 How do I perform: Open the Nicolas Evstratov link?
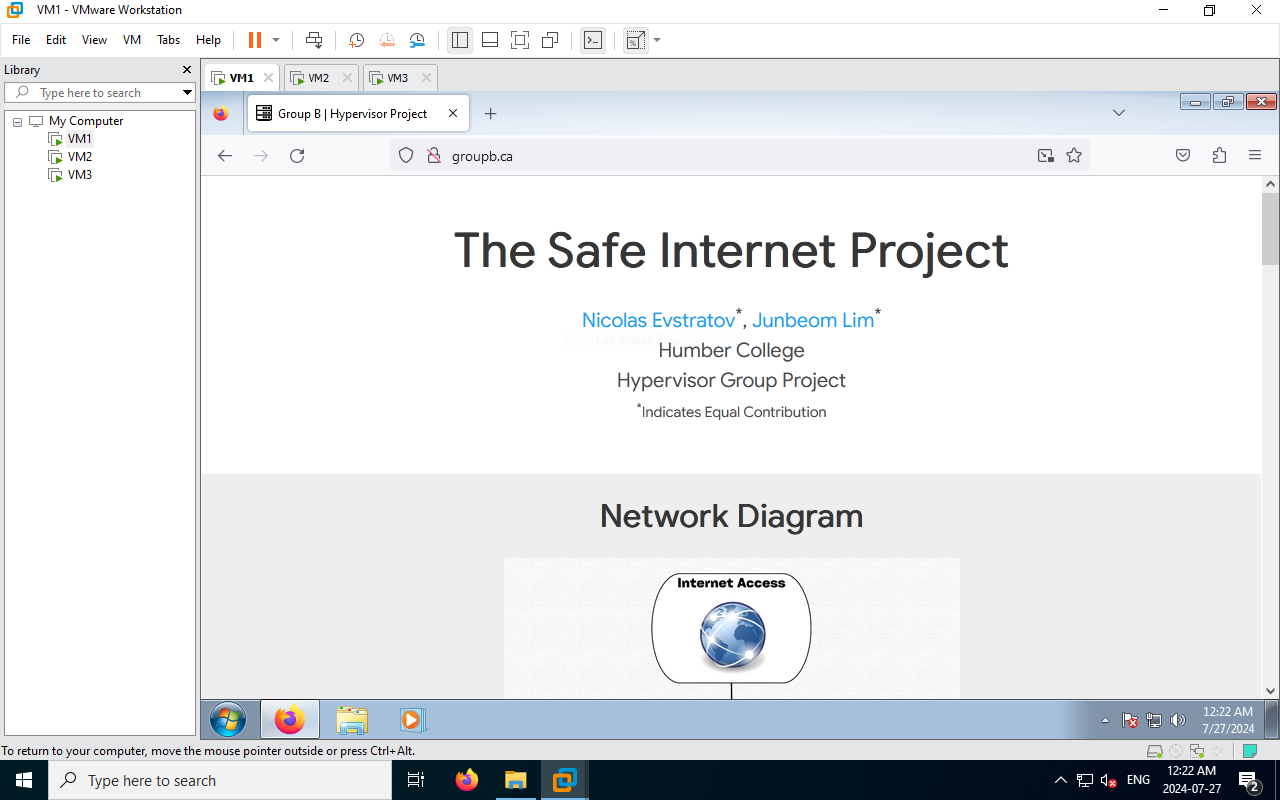tap(657, 320)
